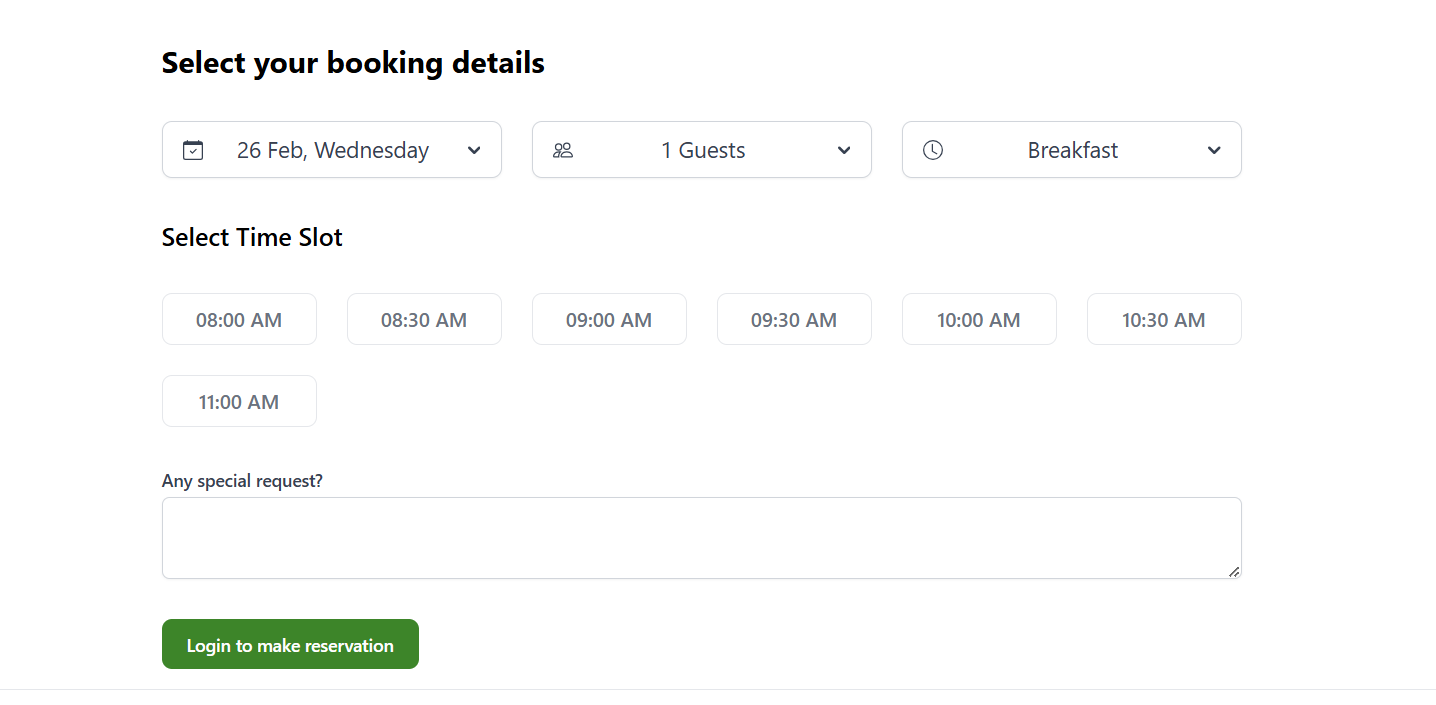This screenshot has height=705, width=1436.
Task: Click the guests people icon
Action: 563,150
